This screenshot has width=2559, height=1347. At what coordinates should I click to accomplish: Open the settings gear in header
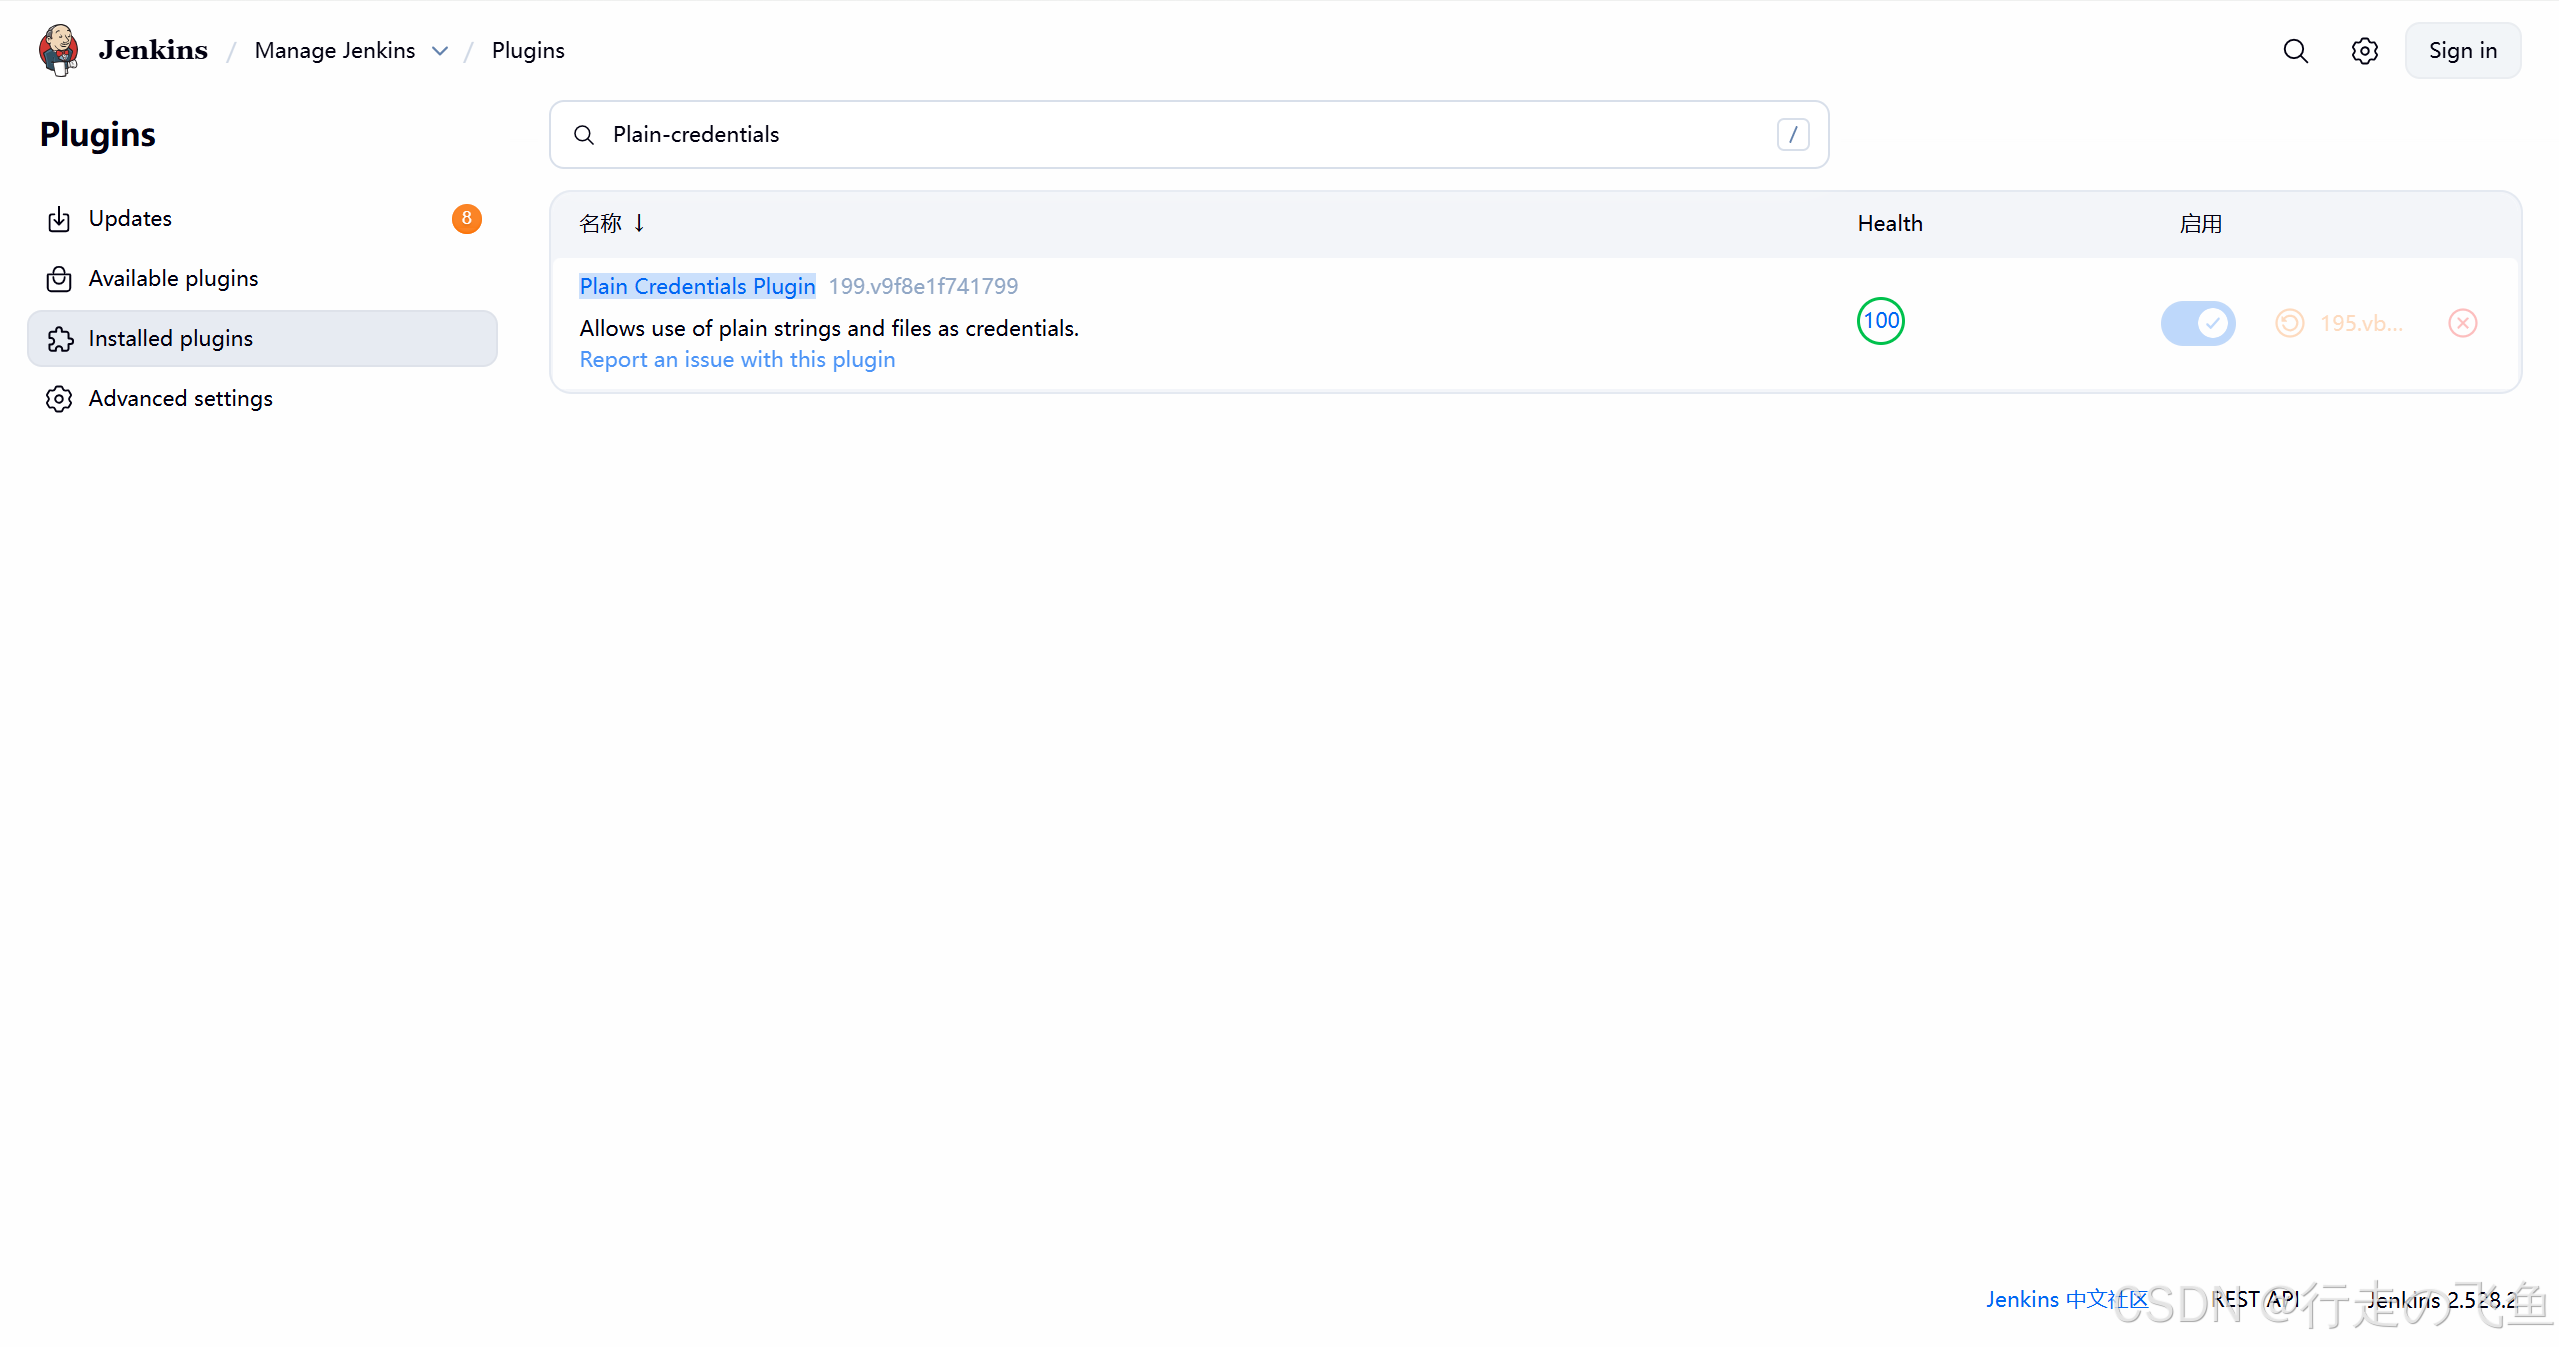[x=2365, y=51]
